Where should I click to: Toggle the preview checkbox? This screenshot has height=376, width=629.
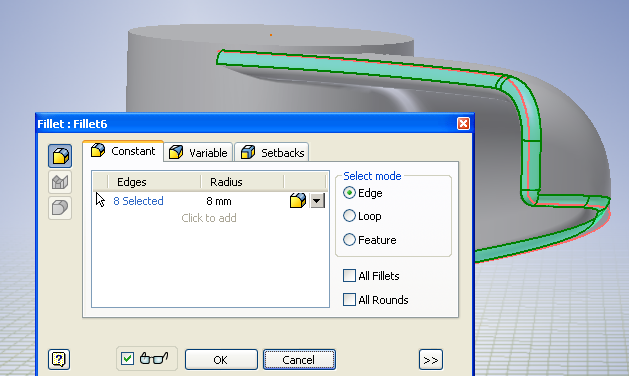click(x=128, y=358)
